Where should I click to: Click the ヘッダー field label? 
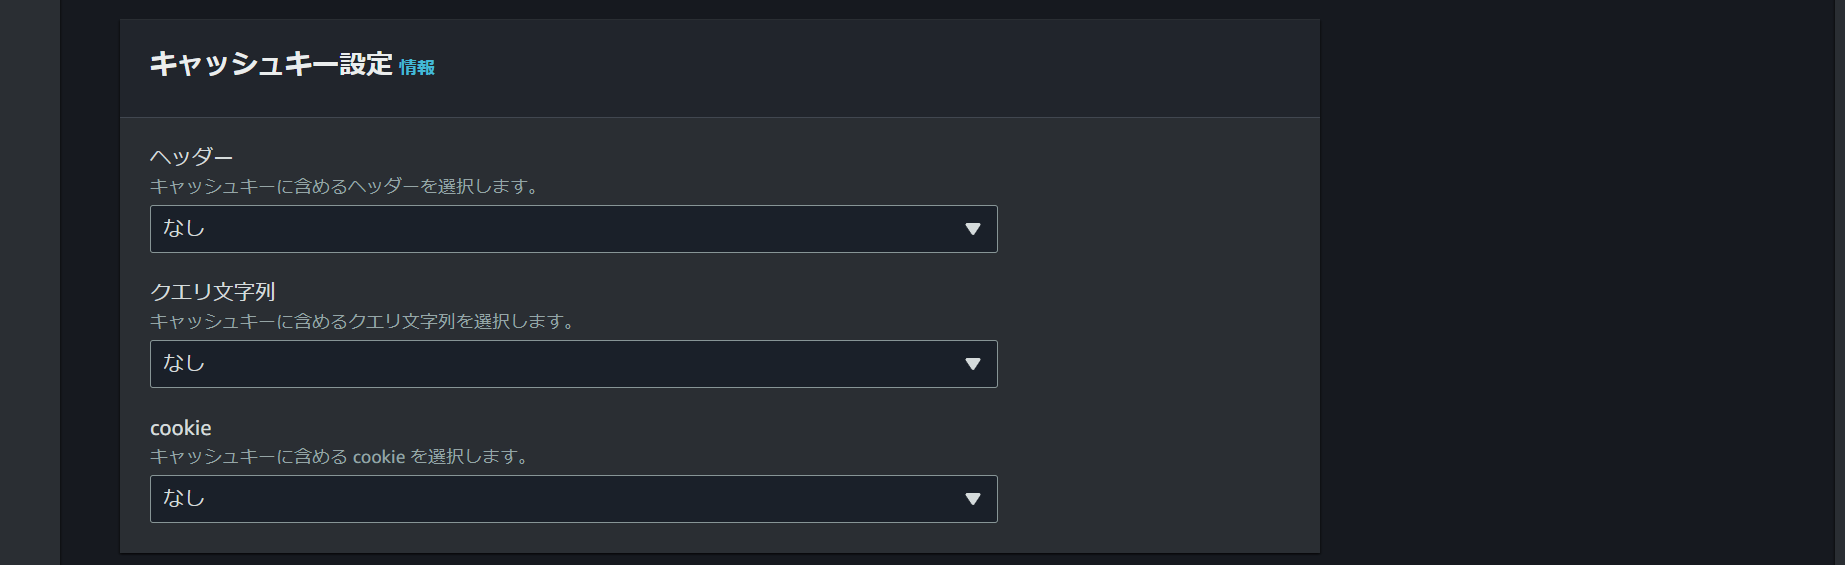pos(191,157)
